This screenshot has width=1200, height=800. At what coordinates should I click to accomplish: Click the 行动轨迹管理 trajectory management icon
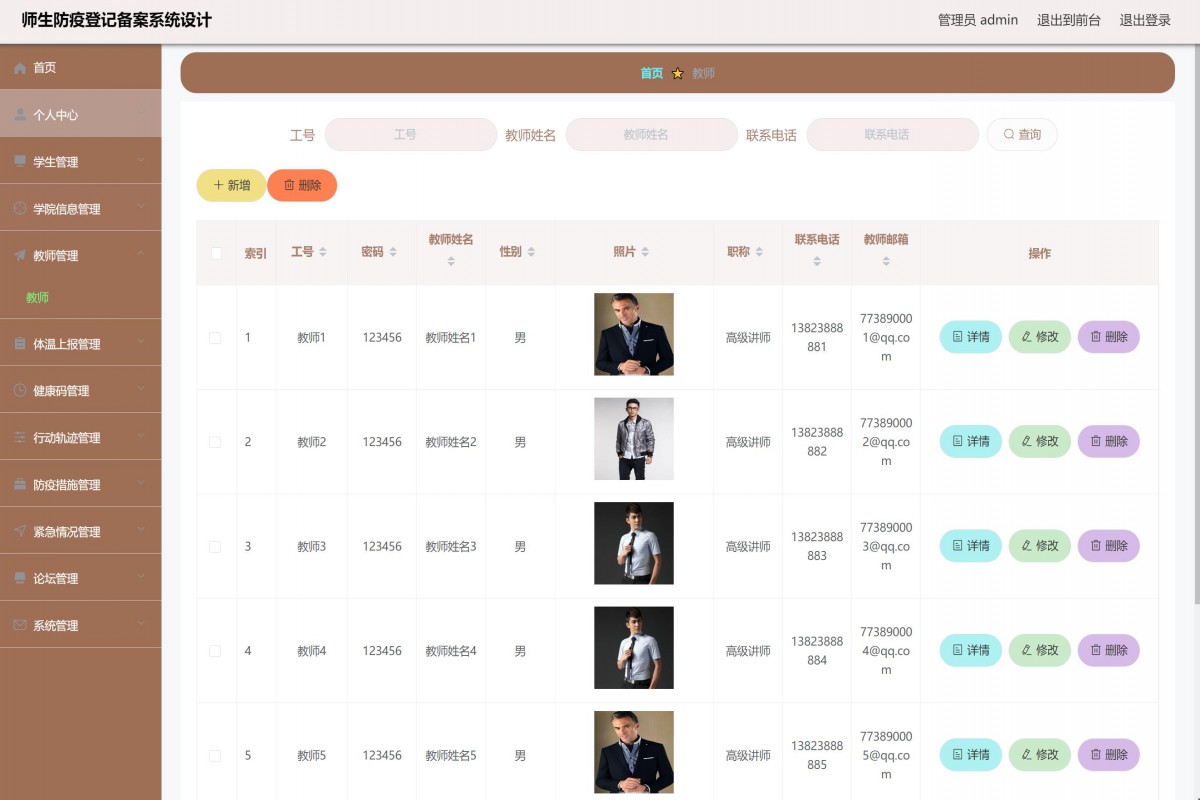(x=18, y=437)
